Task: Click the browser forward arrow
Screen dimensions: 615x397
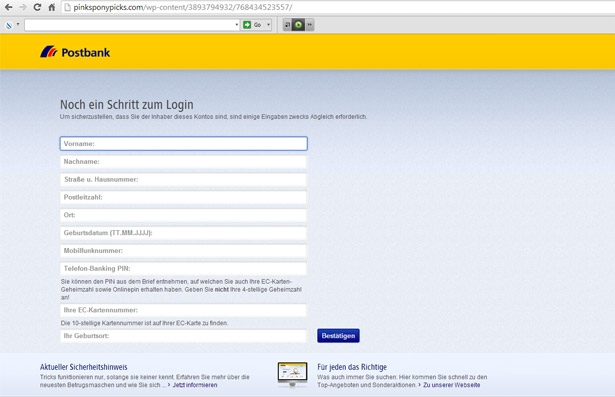Action: [23, 7]
